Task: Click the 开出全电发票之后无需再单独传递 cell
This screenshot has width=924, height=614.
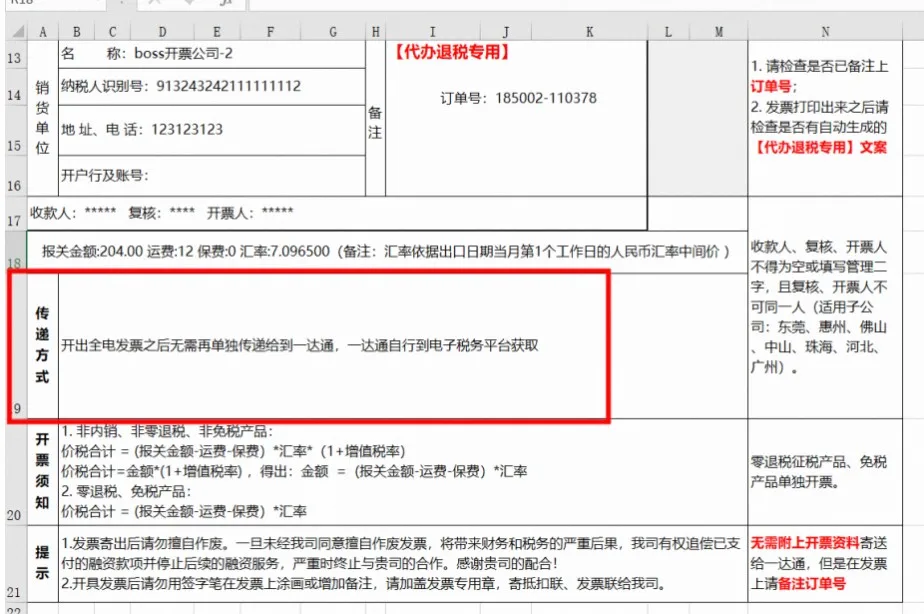Action: click(402, 346)
